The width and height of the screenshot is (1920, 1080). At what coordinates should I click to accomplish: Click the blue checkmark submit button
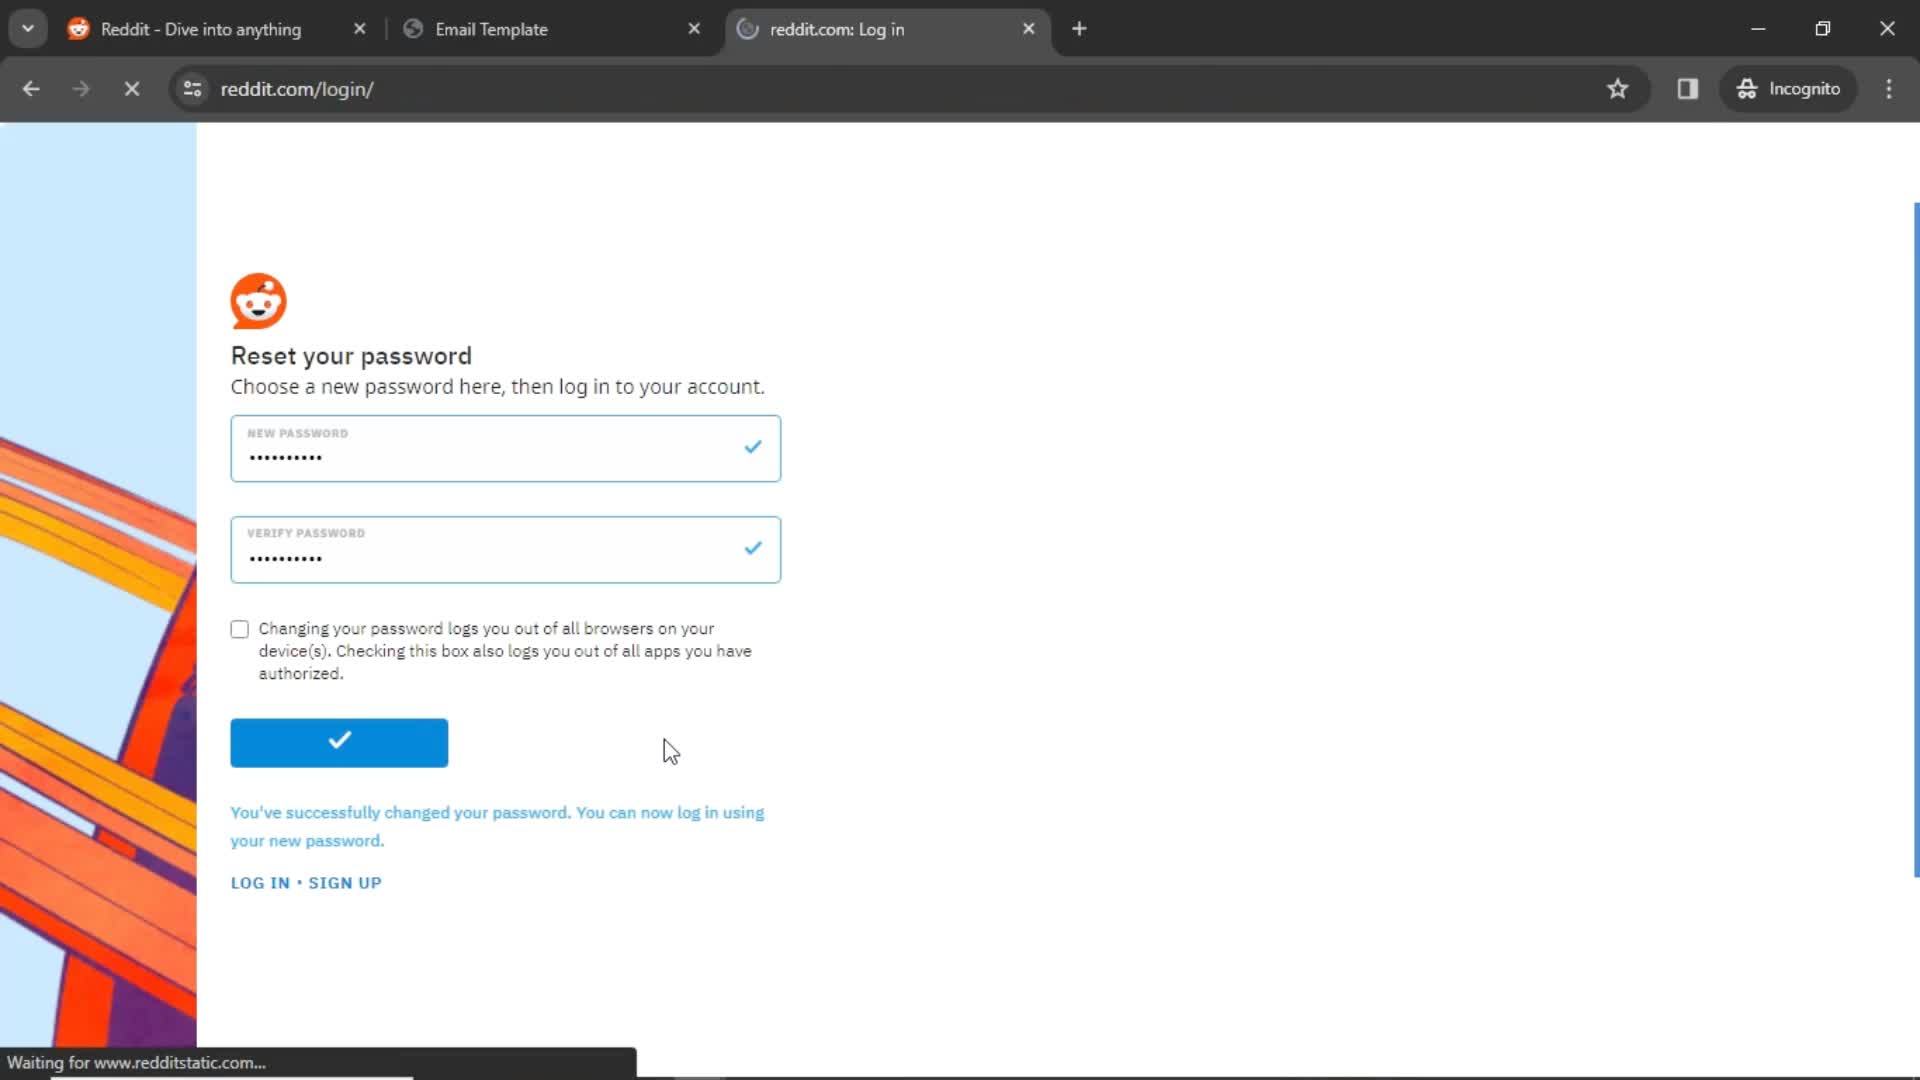[x=339, y=741]
